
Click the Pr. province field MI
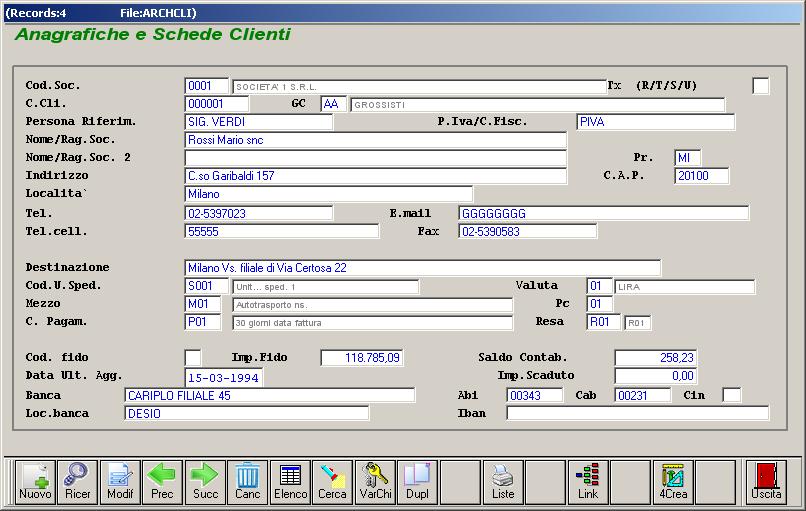coord(687,158)
